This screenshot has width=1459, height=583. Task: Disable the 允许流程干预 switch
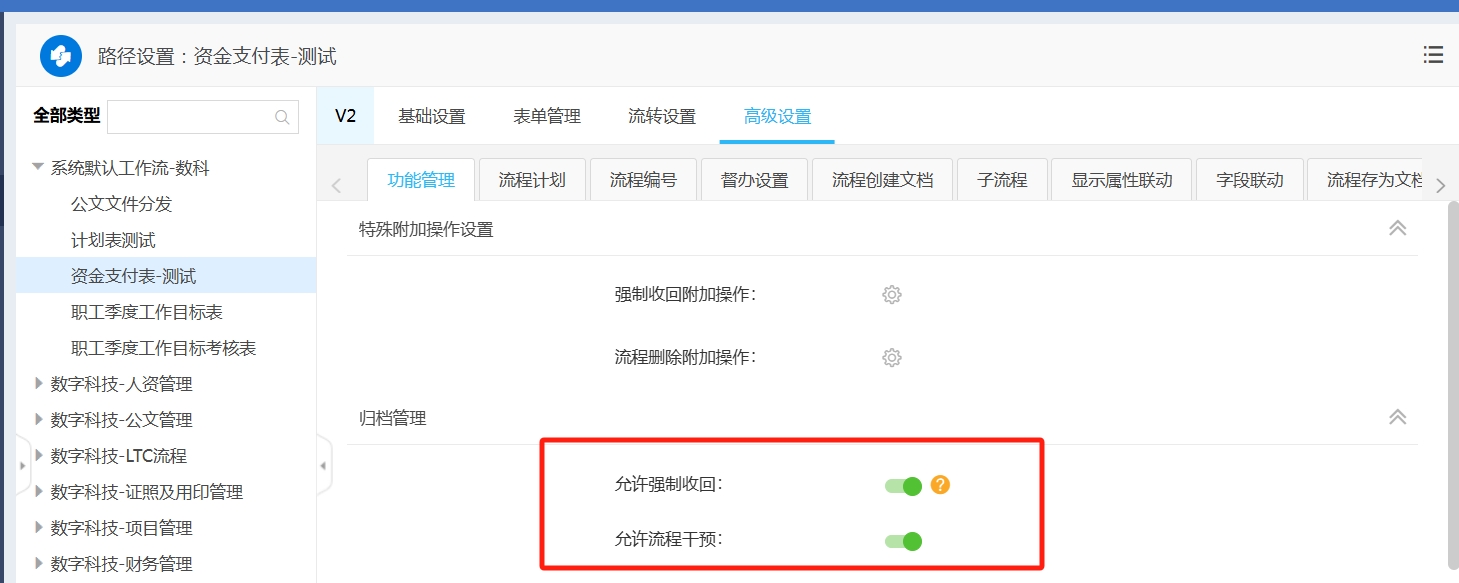point(903,541)
